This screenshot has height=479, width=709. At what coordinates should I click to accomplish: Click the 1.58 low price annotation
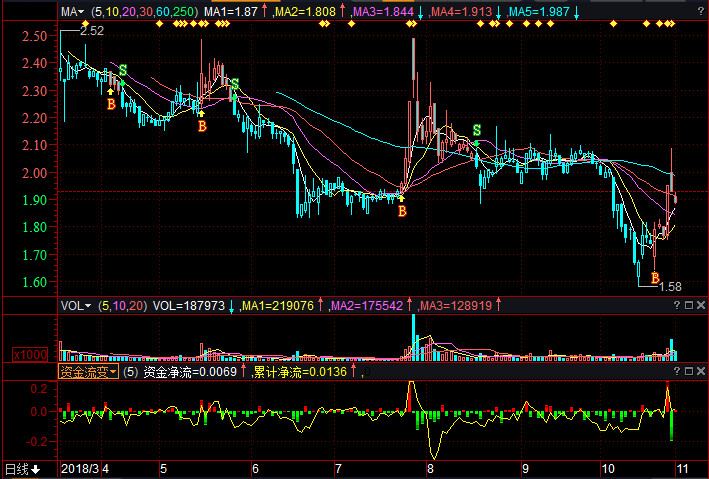(670, 287)
